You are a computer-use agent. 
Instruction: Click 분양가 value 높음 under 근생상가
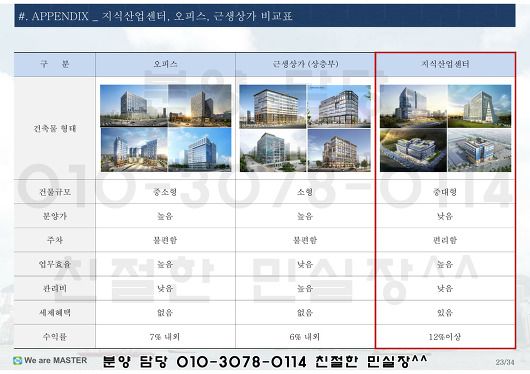coord(305,216)
